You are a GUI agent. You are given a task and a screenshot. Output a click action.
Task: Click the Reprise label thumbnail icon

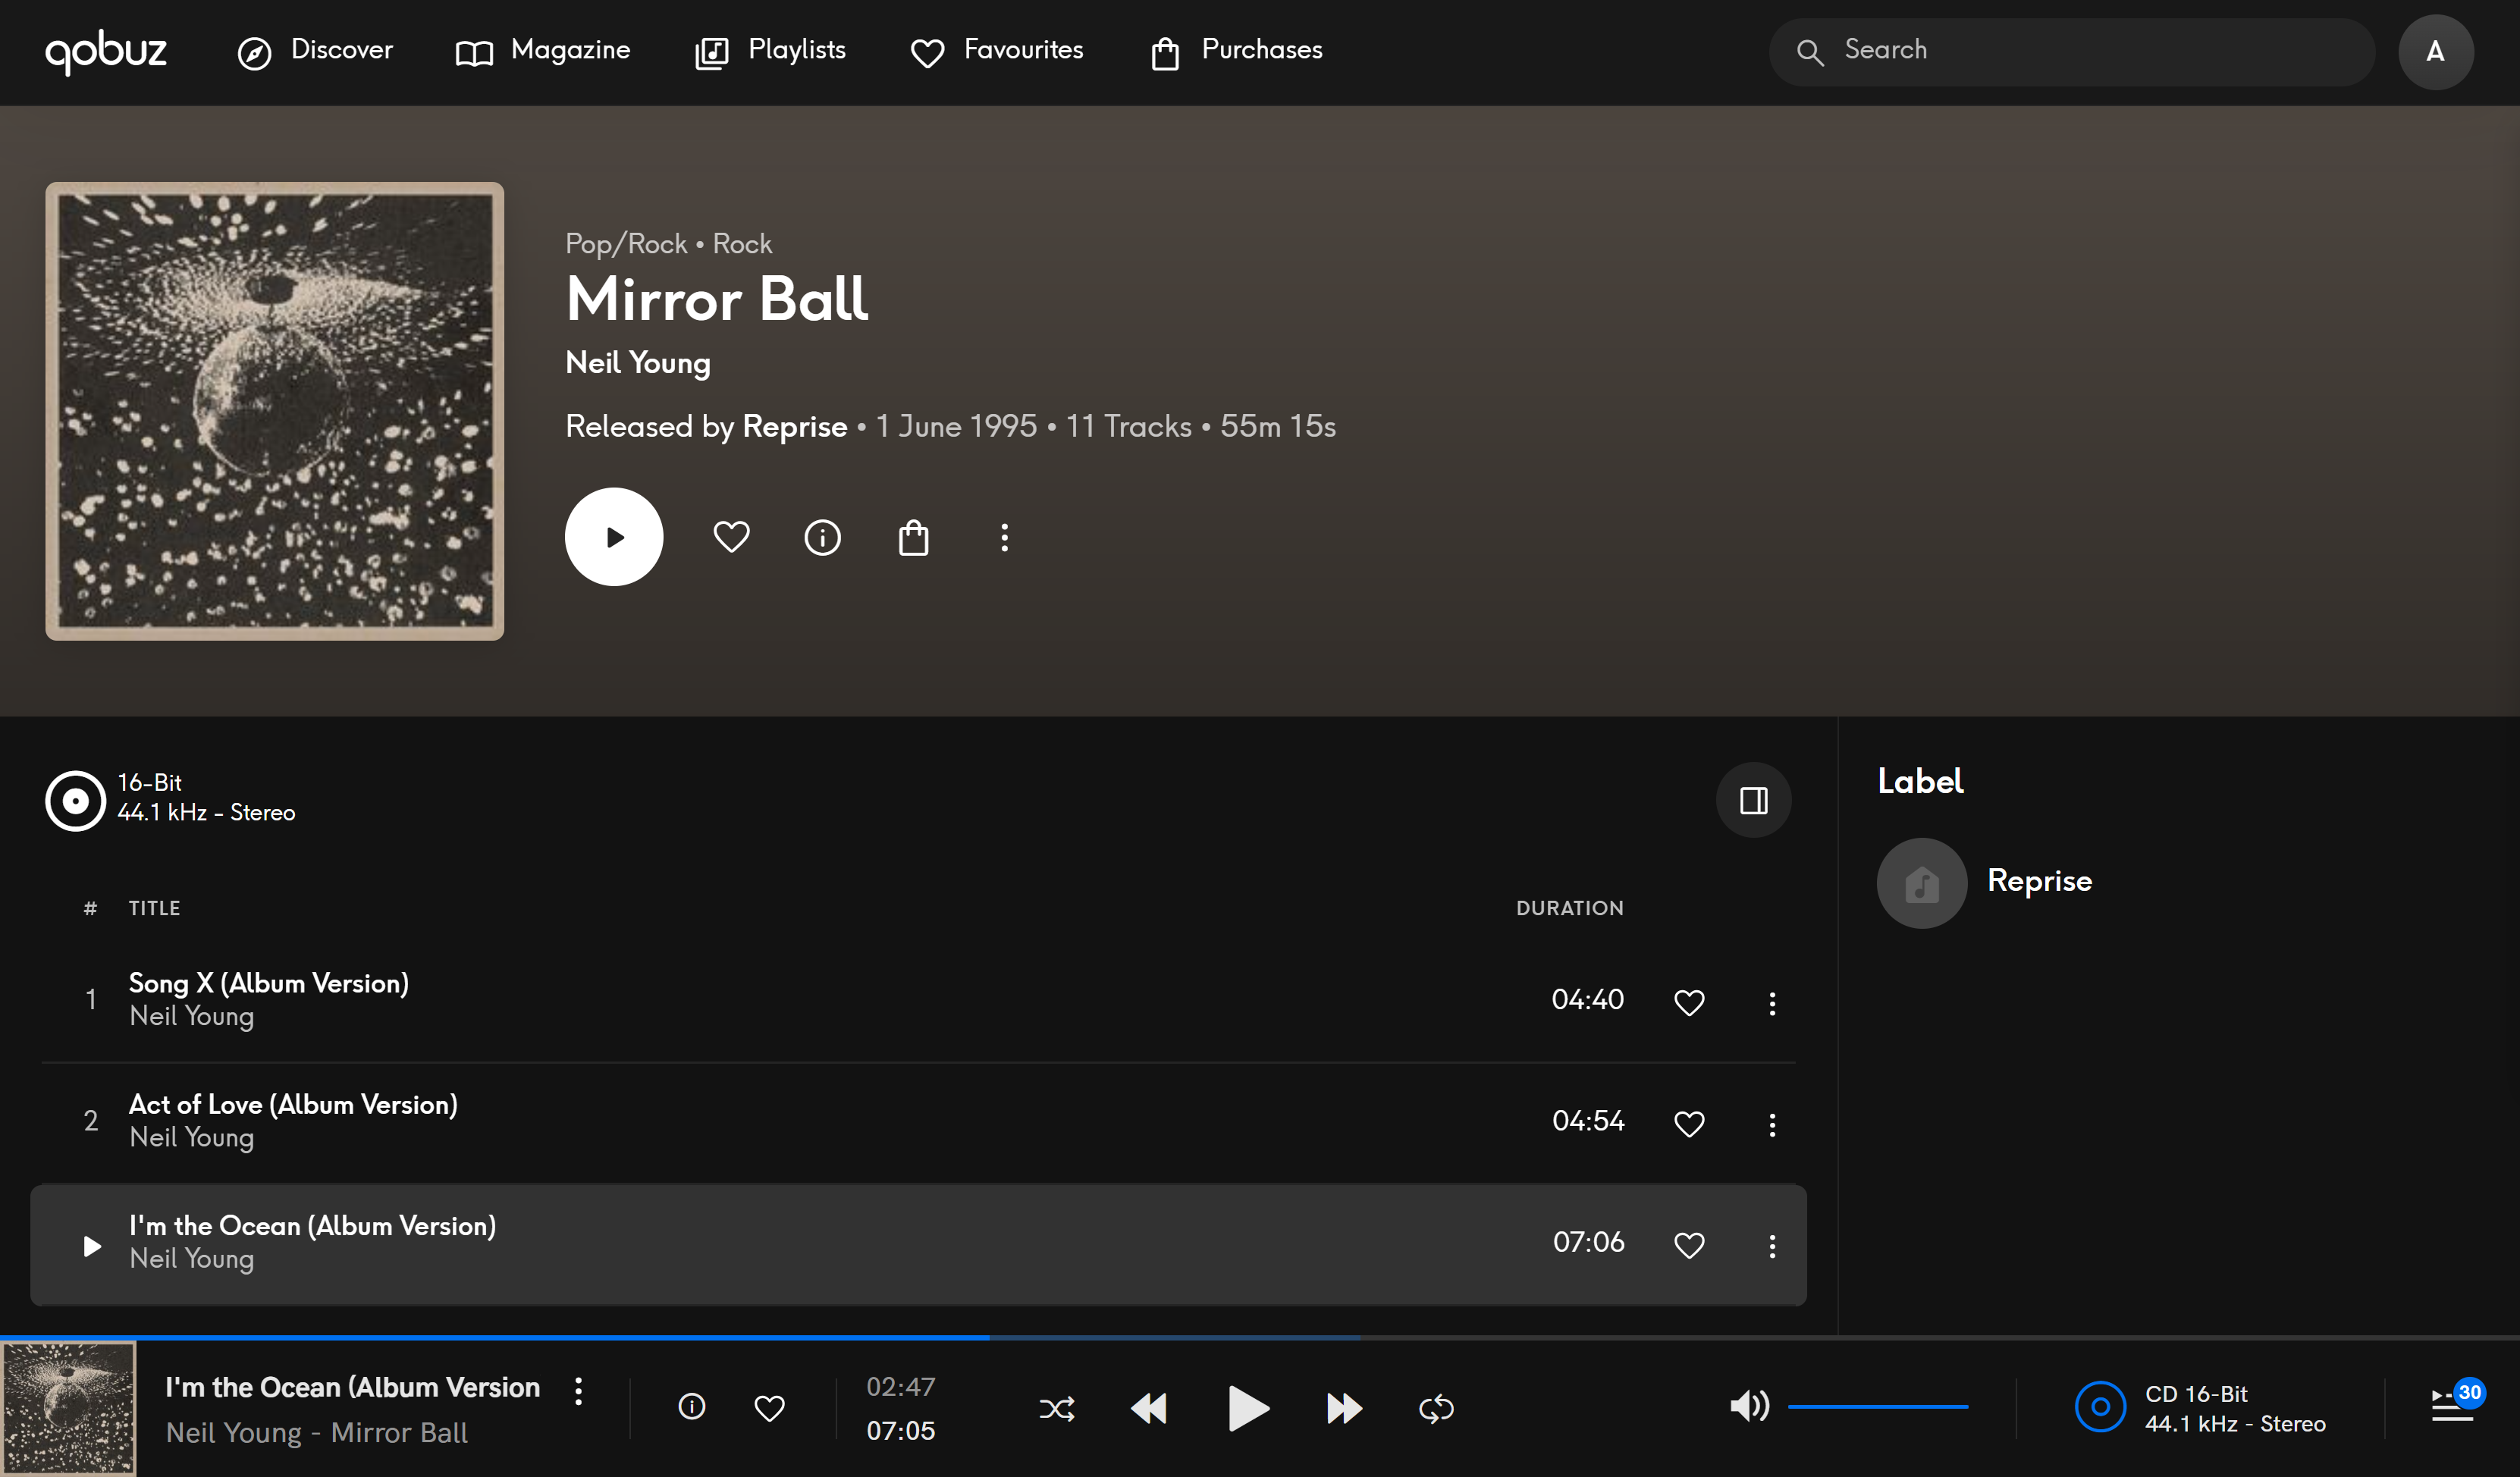1922,883
